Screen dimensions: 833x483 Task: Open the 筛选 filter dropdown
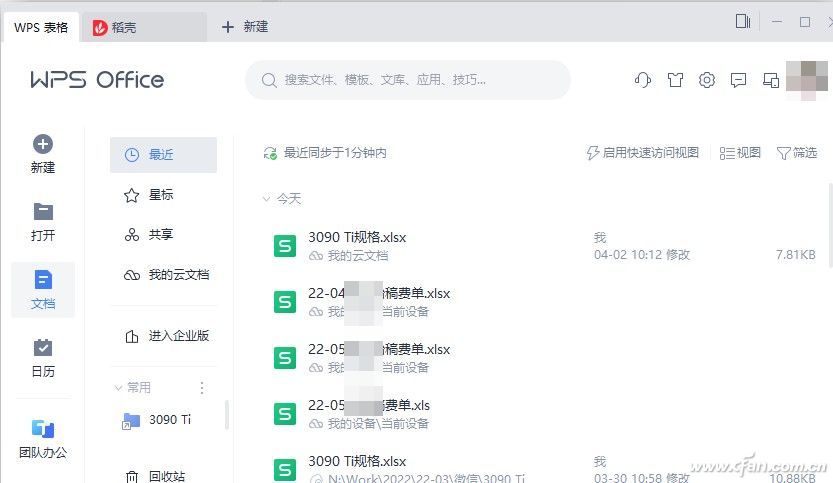pos(796,153)
